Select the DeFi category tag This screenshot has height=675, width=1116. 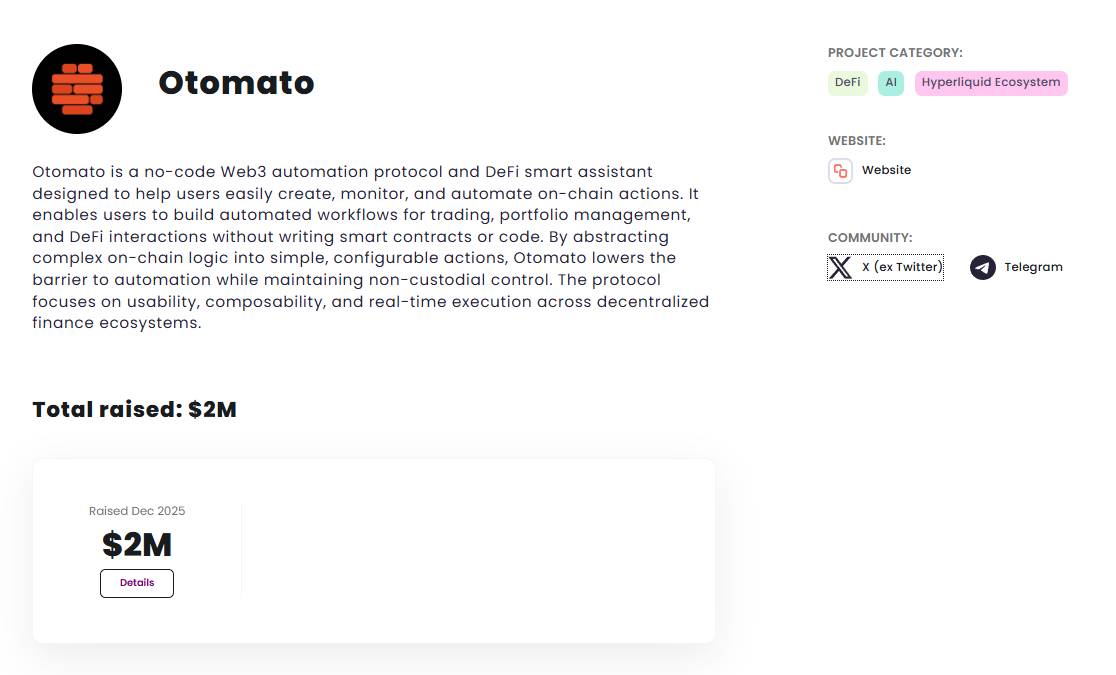coord(847,83)
